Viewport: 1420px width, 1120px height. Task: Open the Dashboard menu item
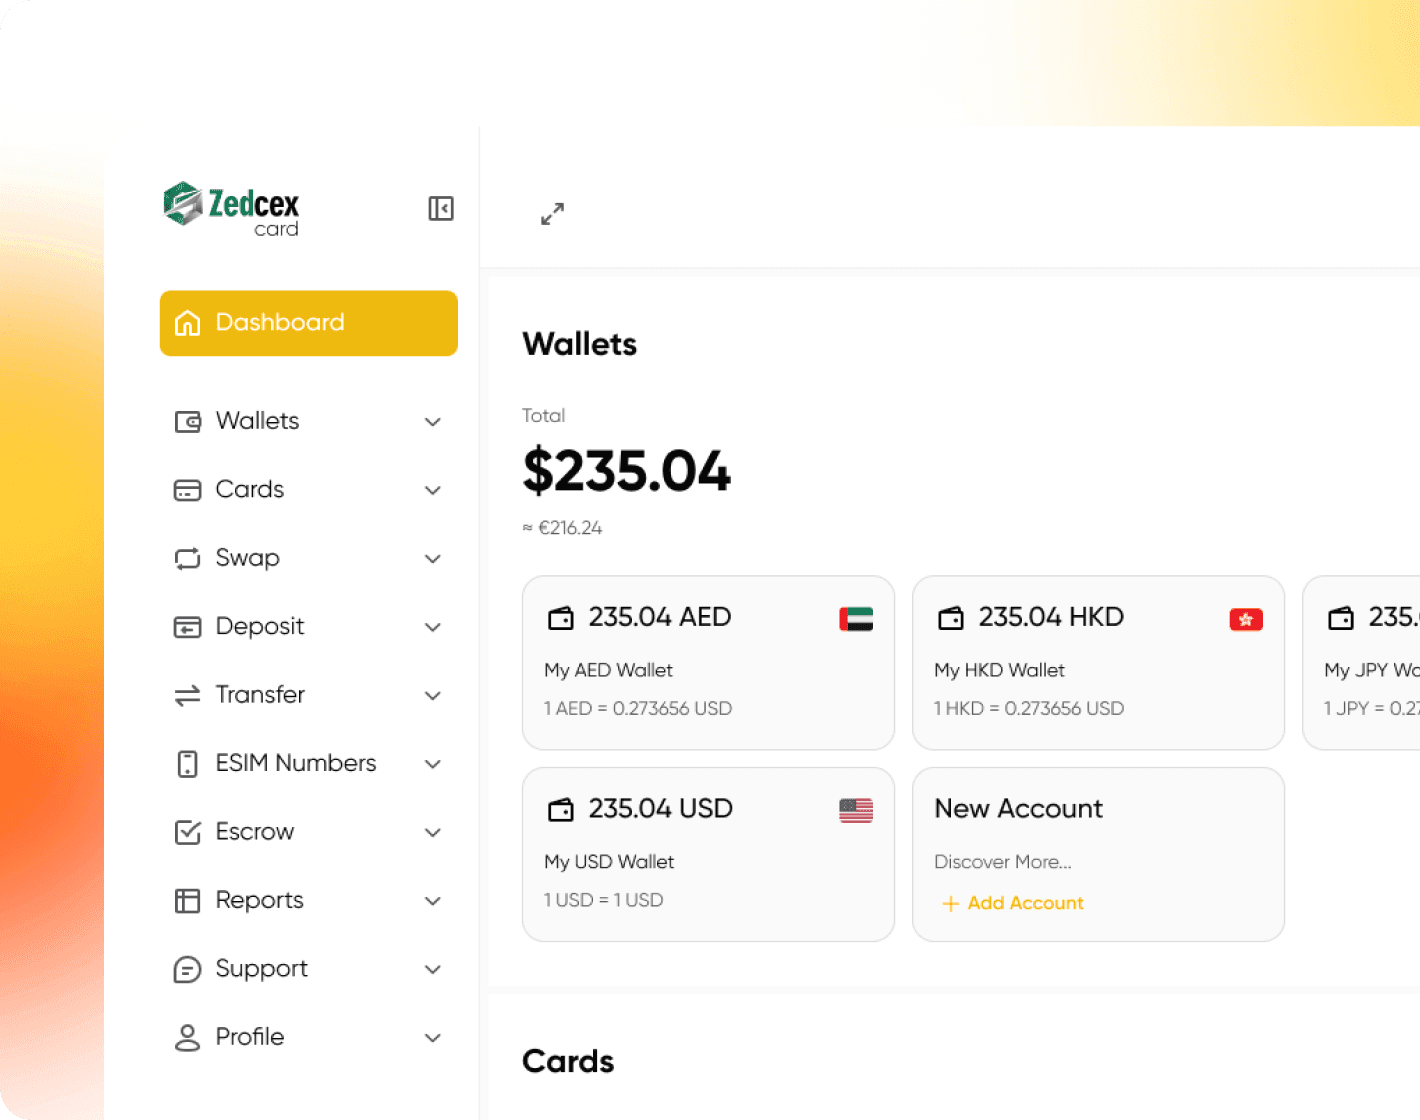coord(308,323)
